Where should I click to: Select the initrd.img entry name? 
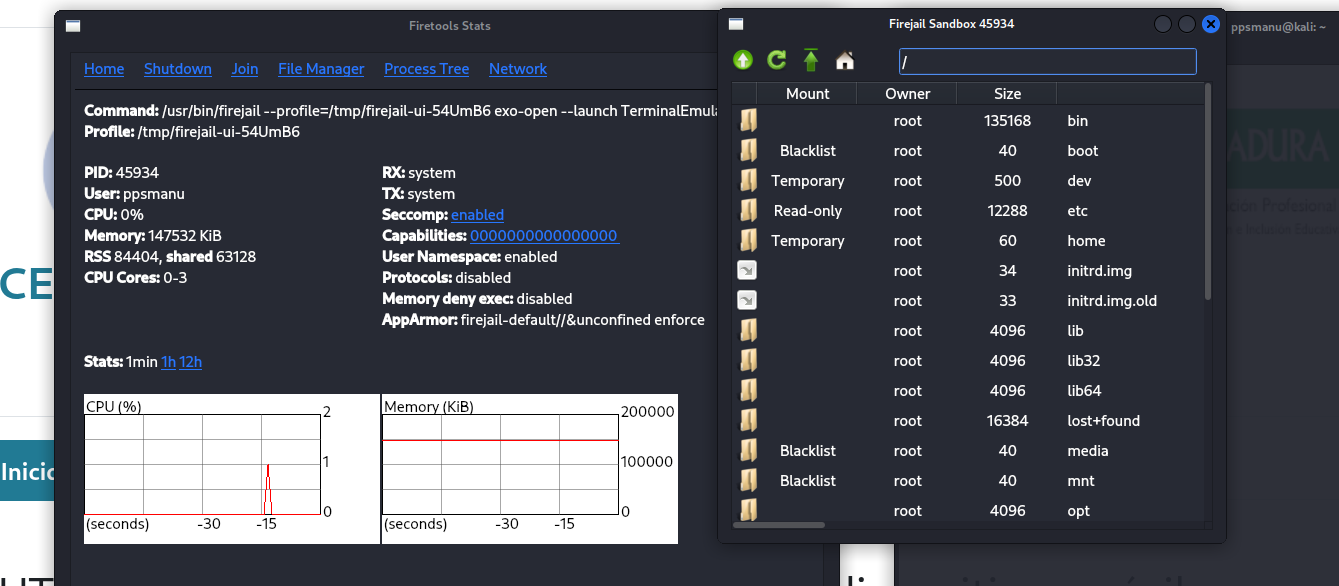(x=1099, y=271)
